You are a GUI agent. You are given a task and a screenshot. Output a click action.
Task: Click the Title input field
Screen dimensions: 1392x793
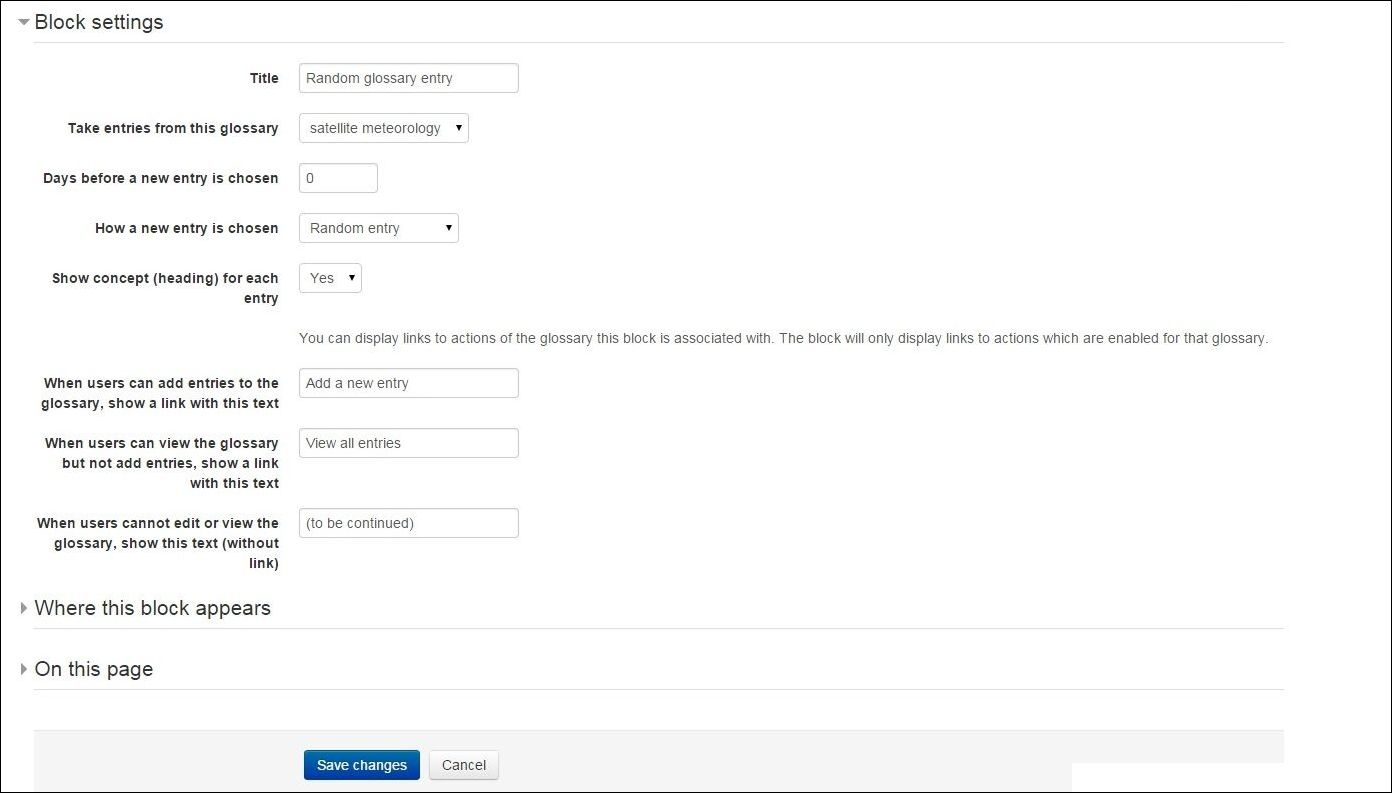point(409,78)
